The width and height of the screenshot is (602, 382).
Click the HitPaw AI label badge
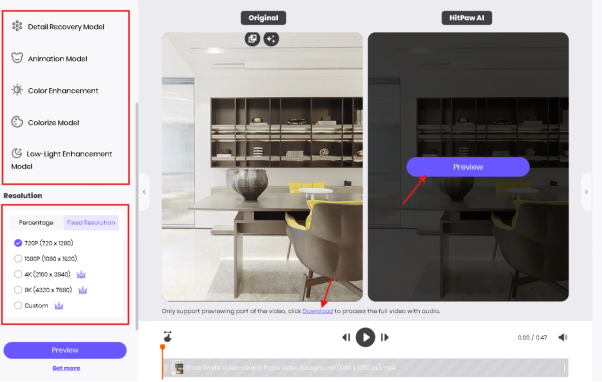pyautogui.click(x=467, y=18)
